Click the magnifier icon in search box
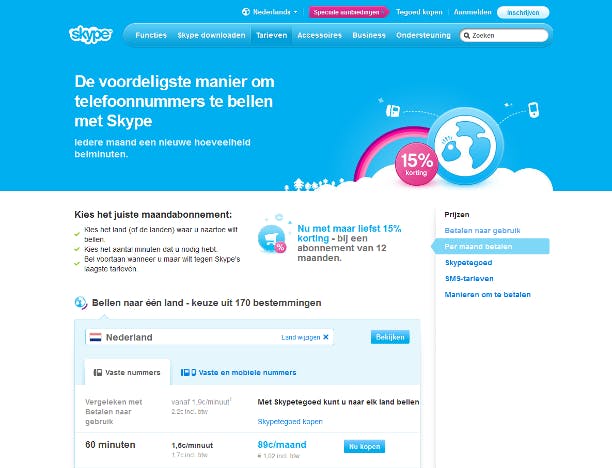The image size is (612, 468). pos(467,36)
